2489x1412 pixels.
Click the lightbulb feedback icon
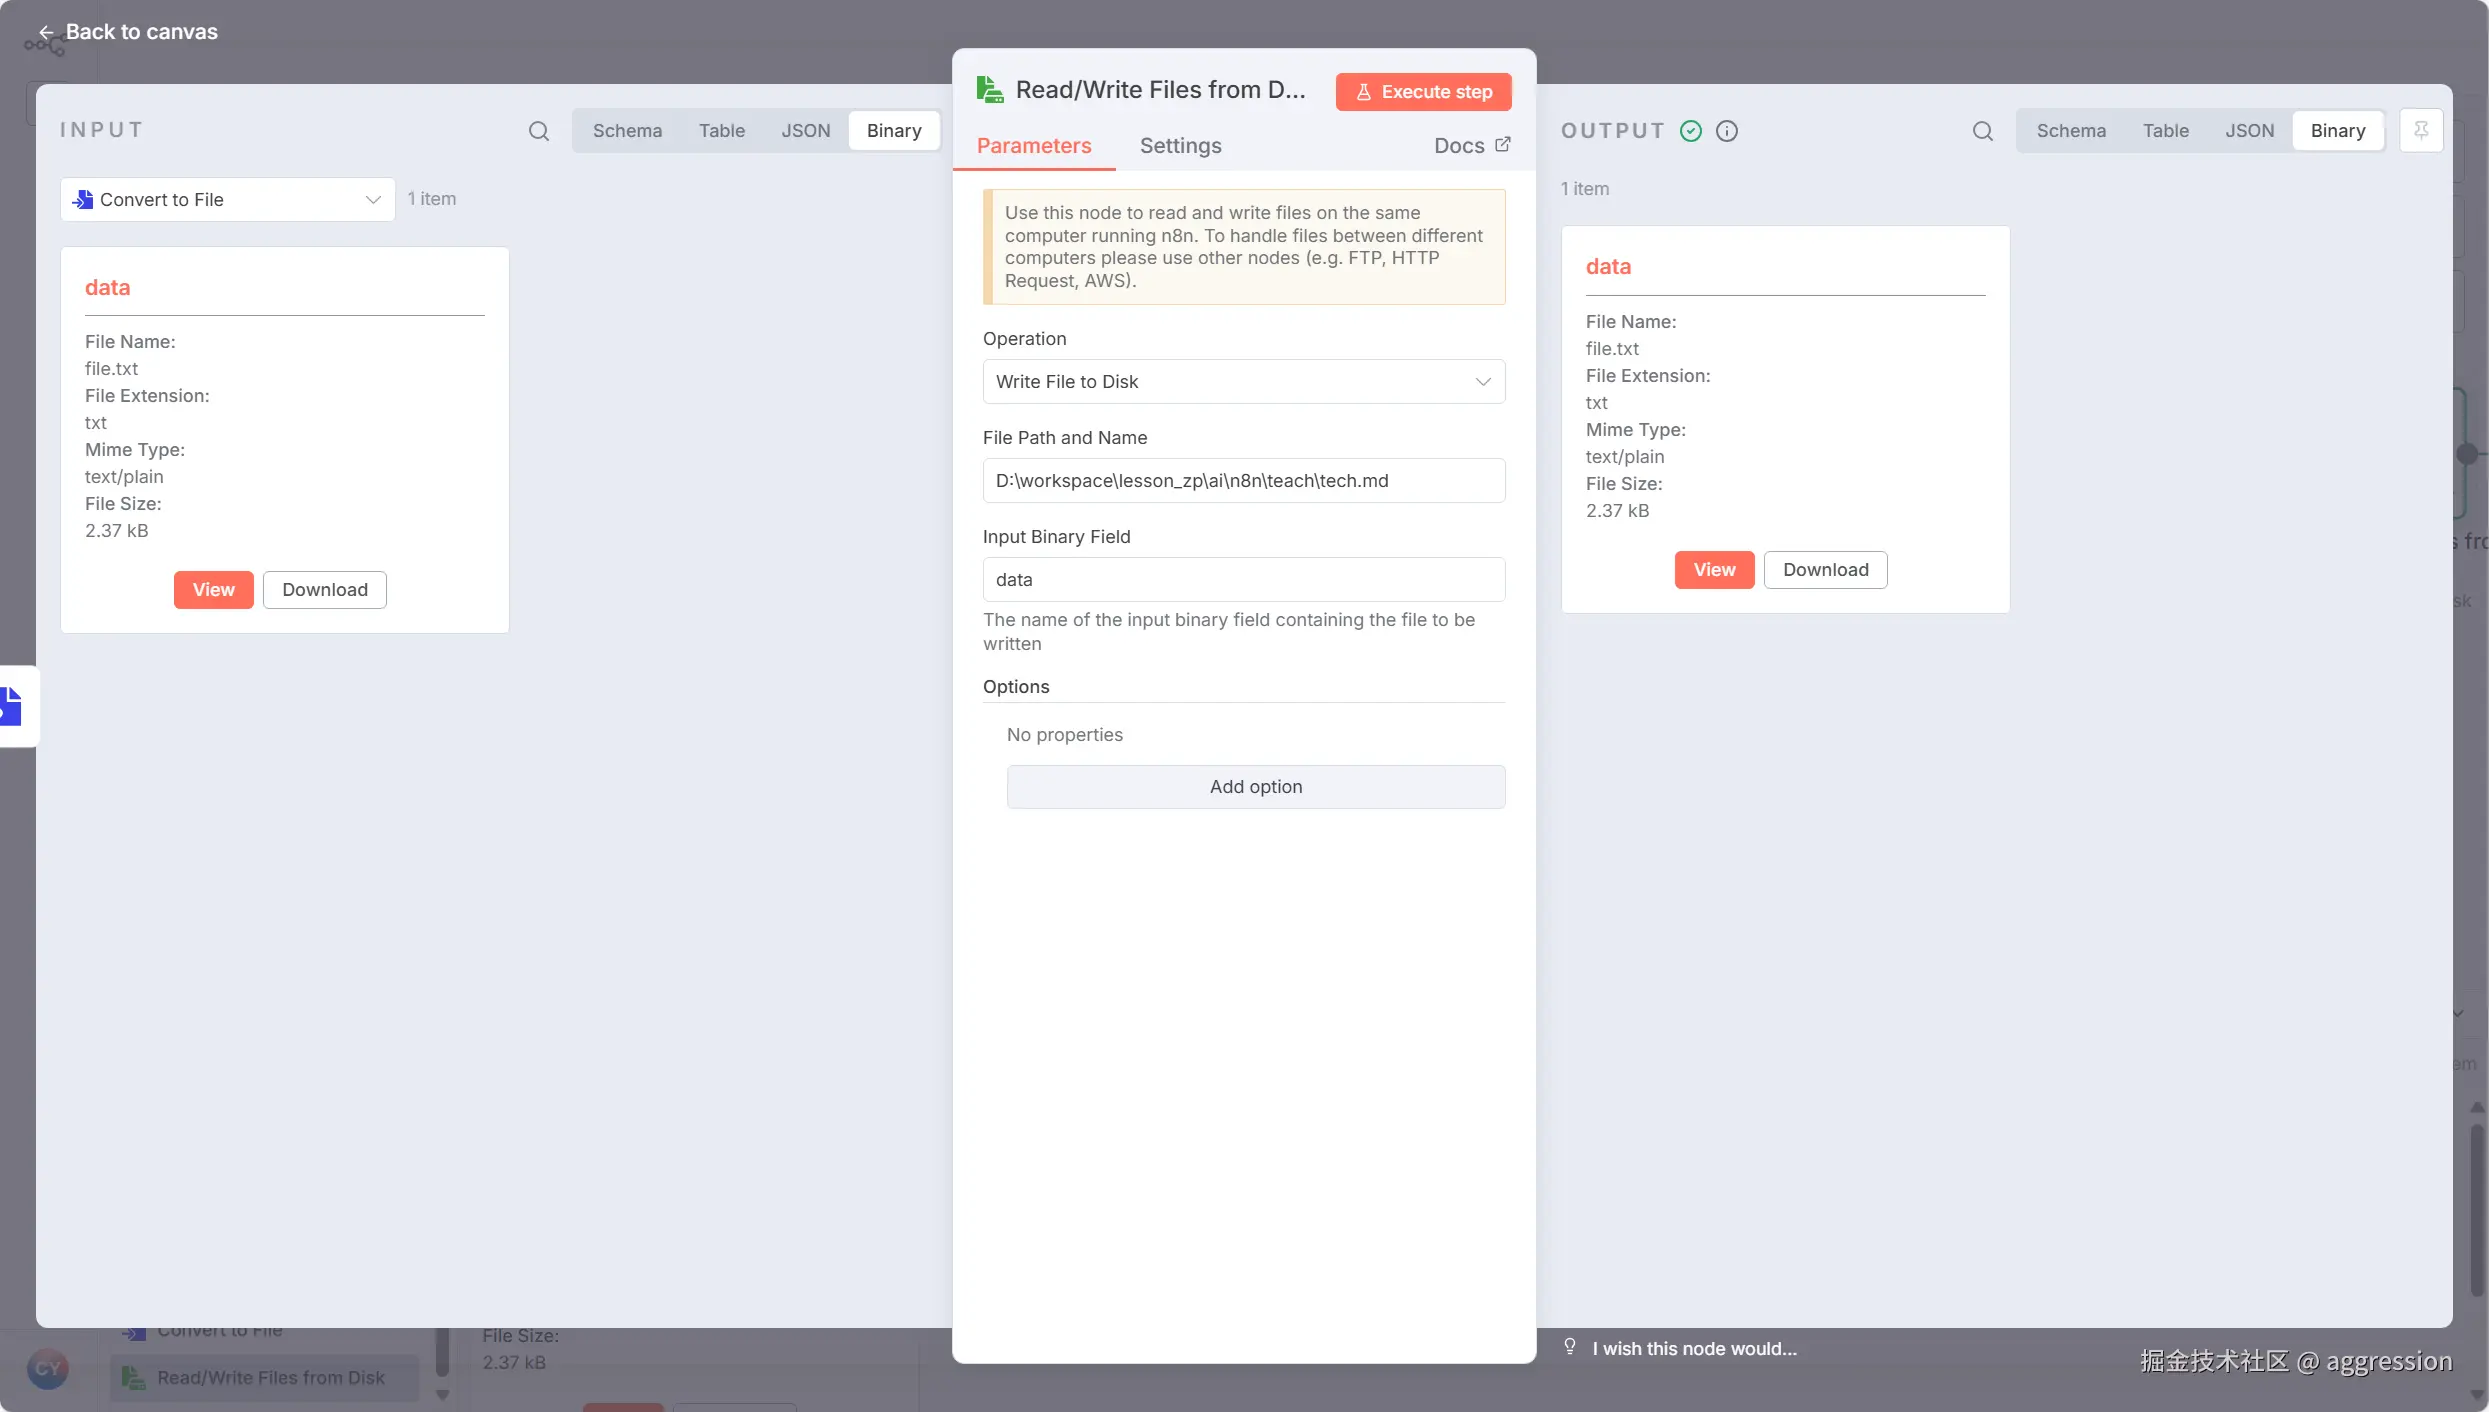pyautogui.click(x=1570, y=1347)
